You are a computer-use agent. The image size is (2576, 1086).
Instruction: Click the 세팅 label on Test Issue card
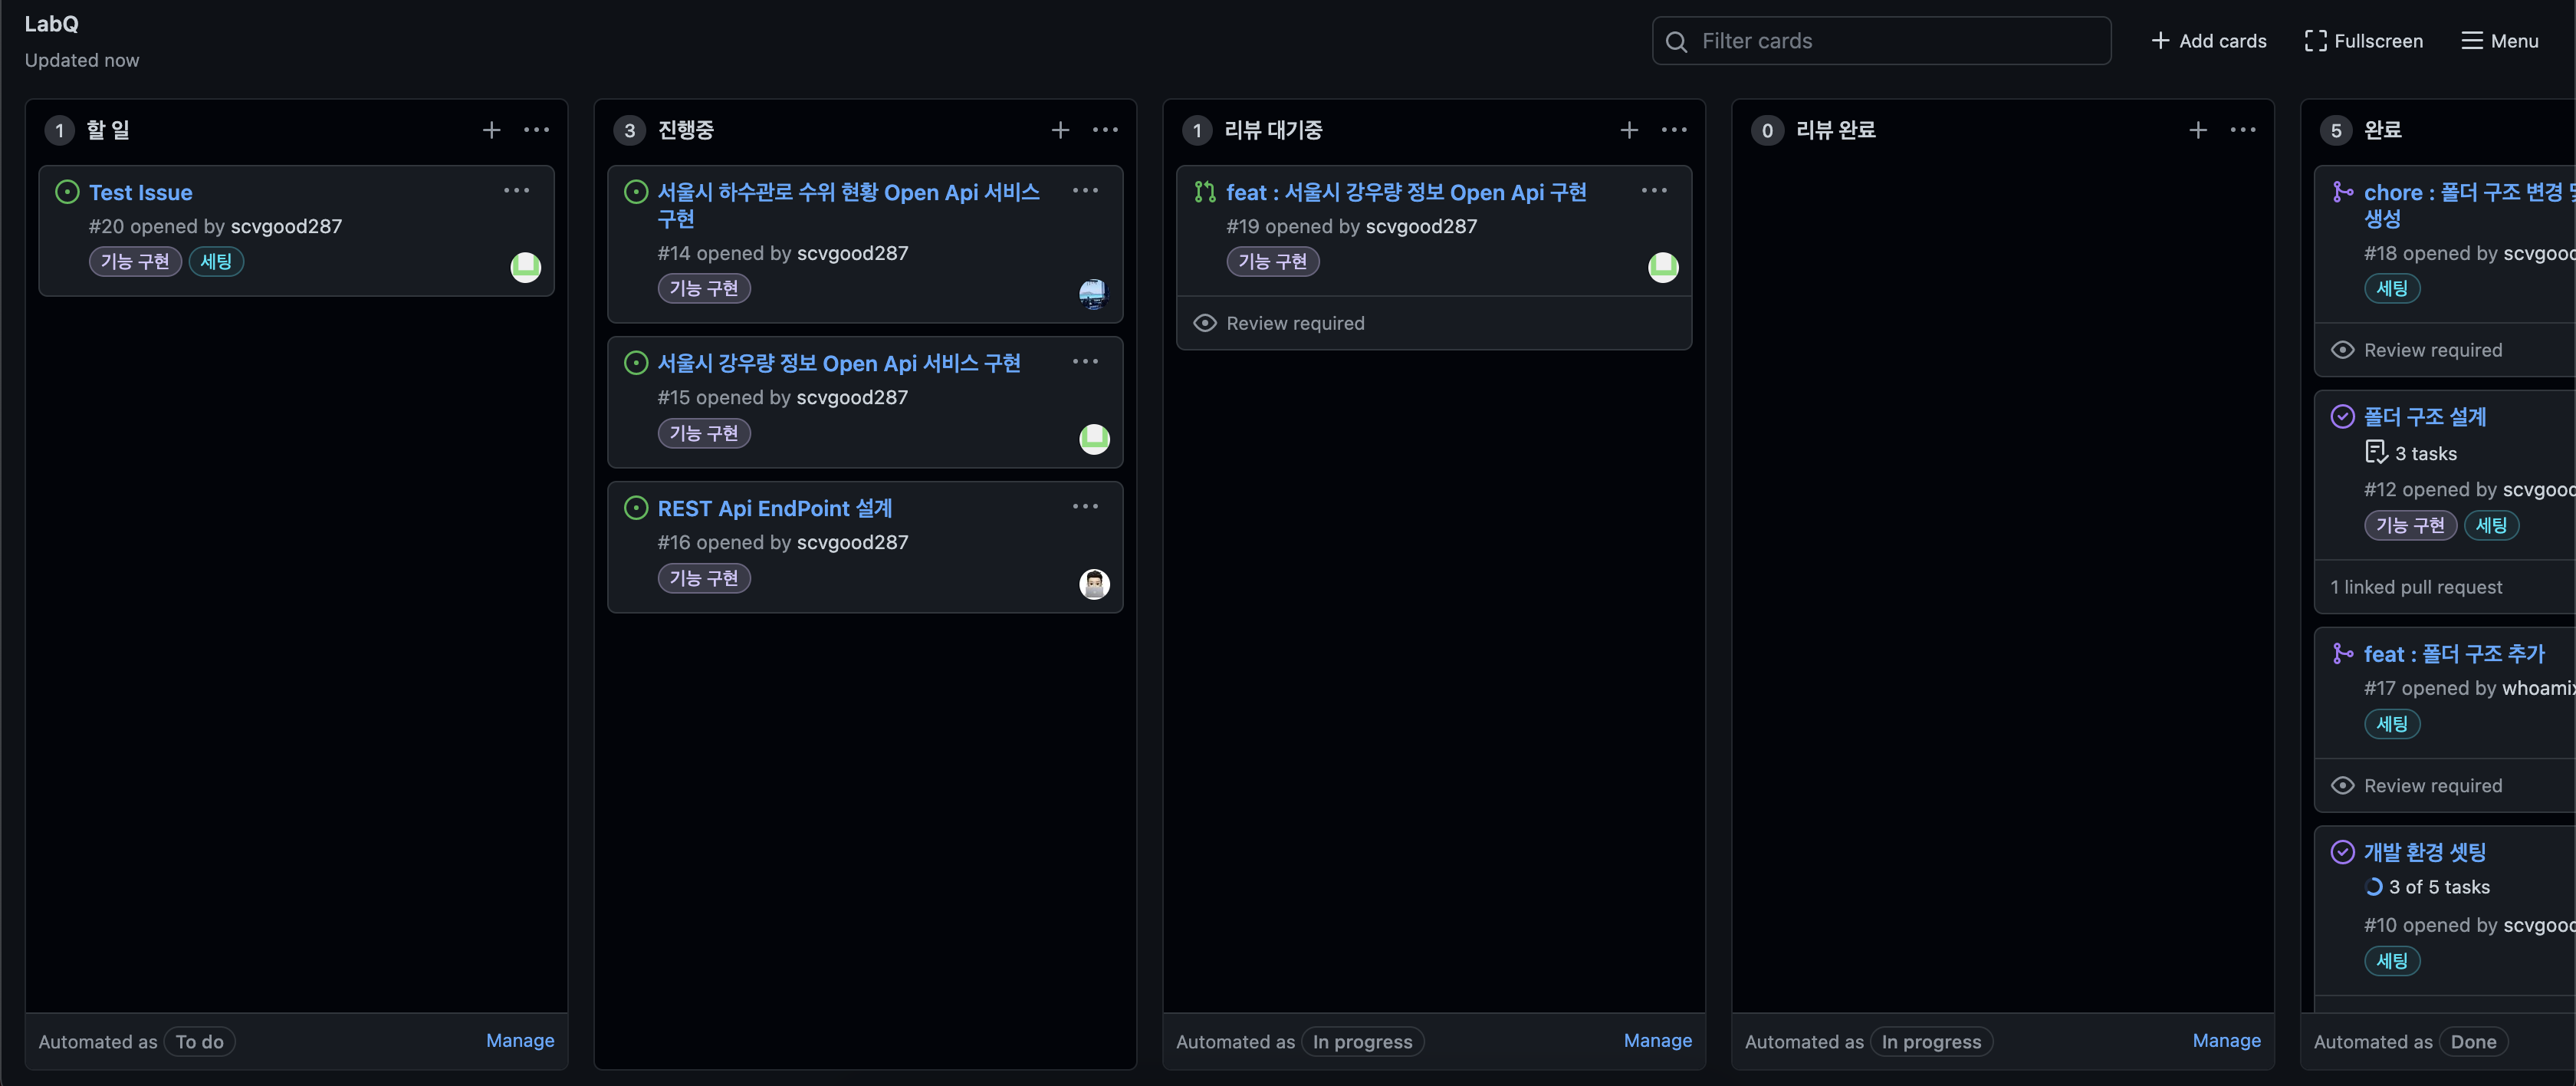pyautogui.click(x=216, y=262)
